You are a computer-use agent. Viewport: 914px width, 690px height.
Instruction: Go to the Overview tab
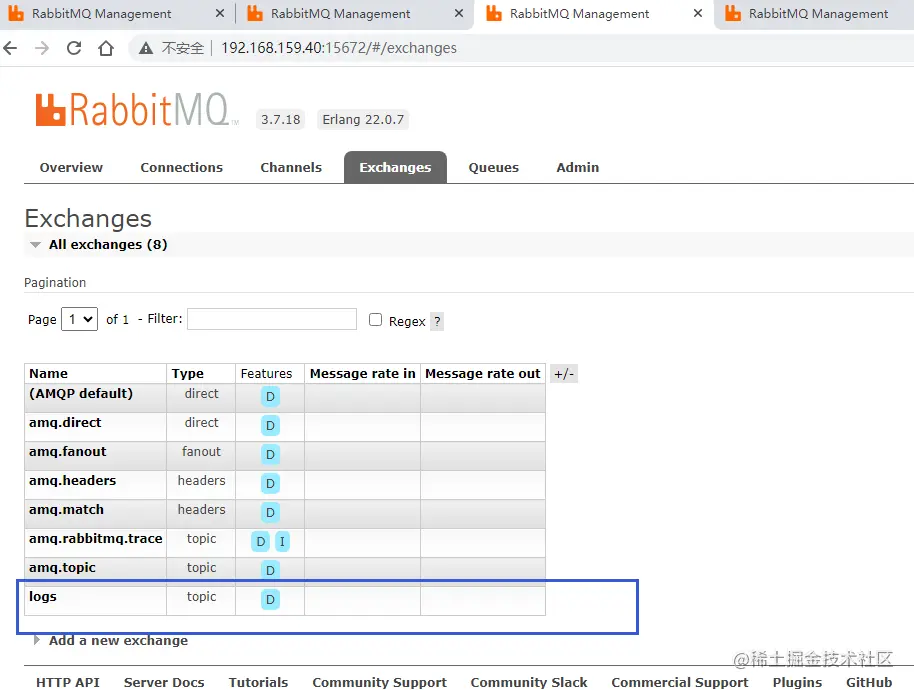point(71,168)
